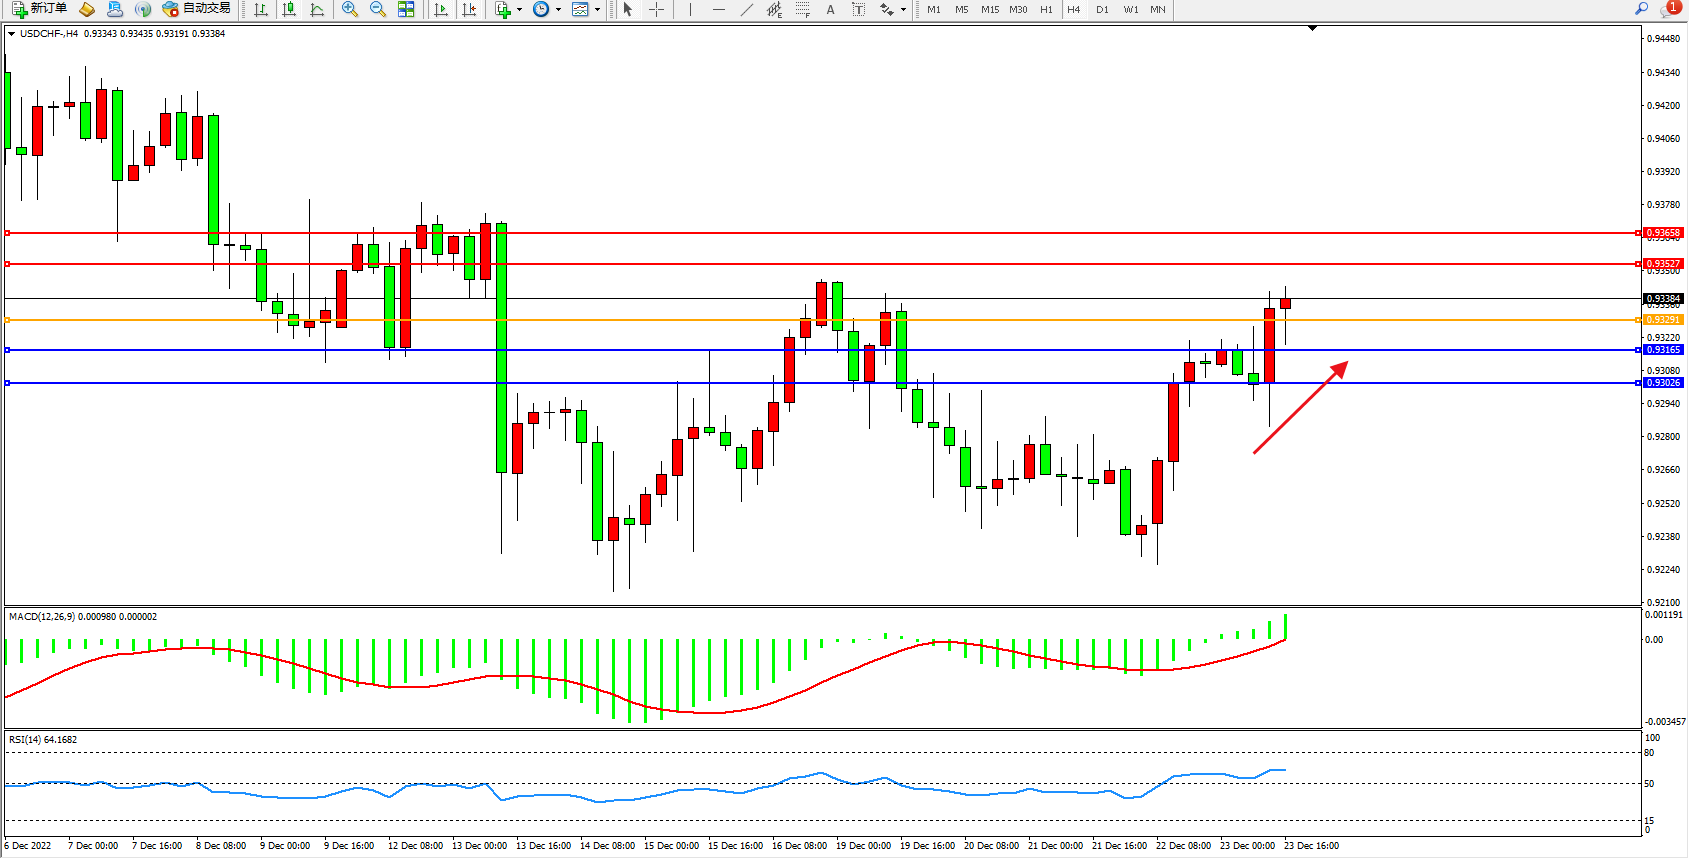Image resolution: width=1689 pixels, height=859 pixels.
Task: Expand the periodicity clock dropdown arrow
Action: point(558,10)
